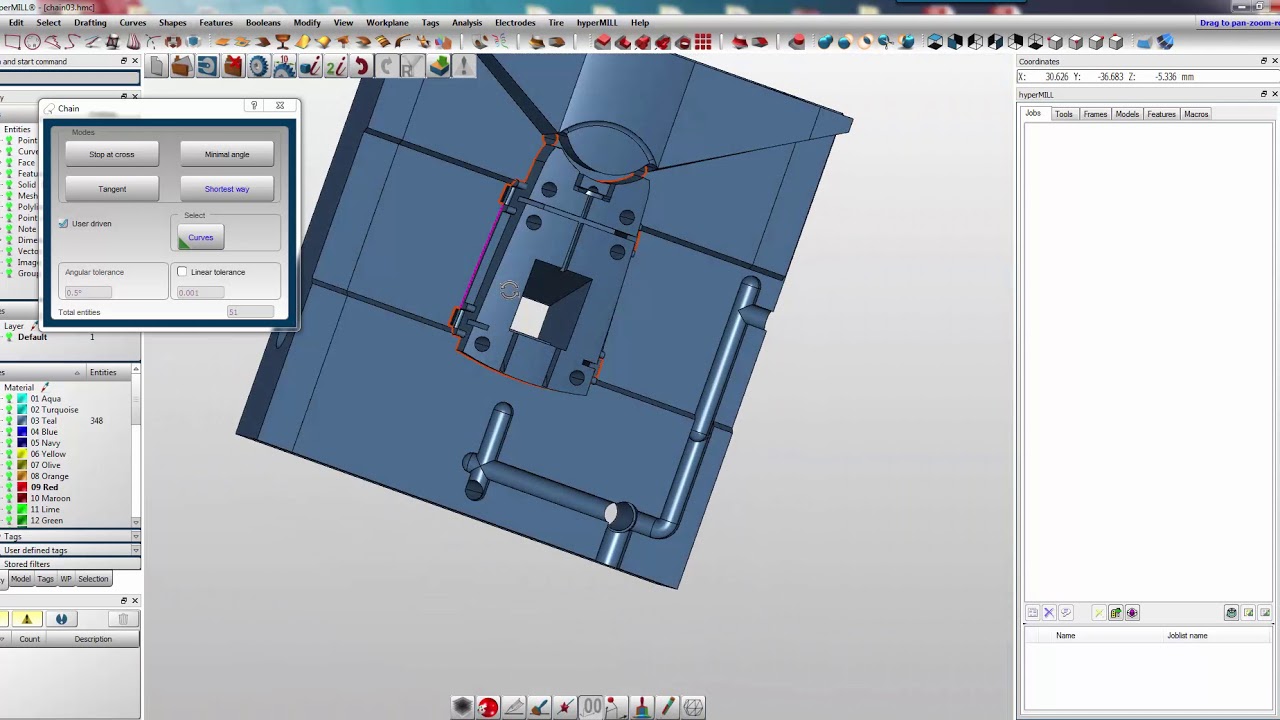Click the Shortest way button
1280x720 pixels.
(x=227, y=189)
